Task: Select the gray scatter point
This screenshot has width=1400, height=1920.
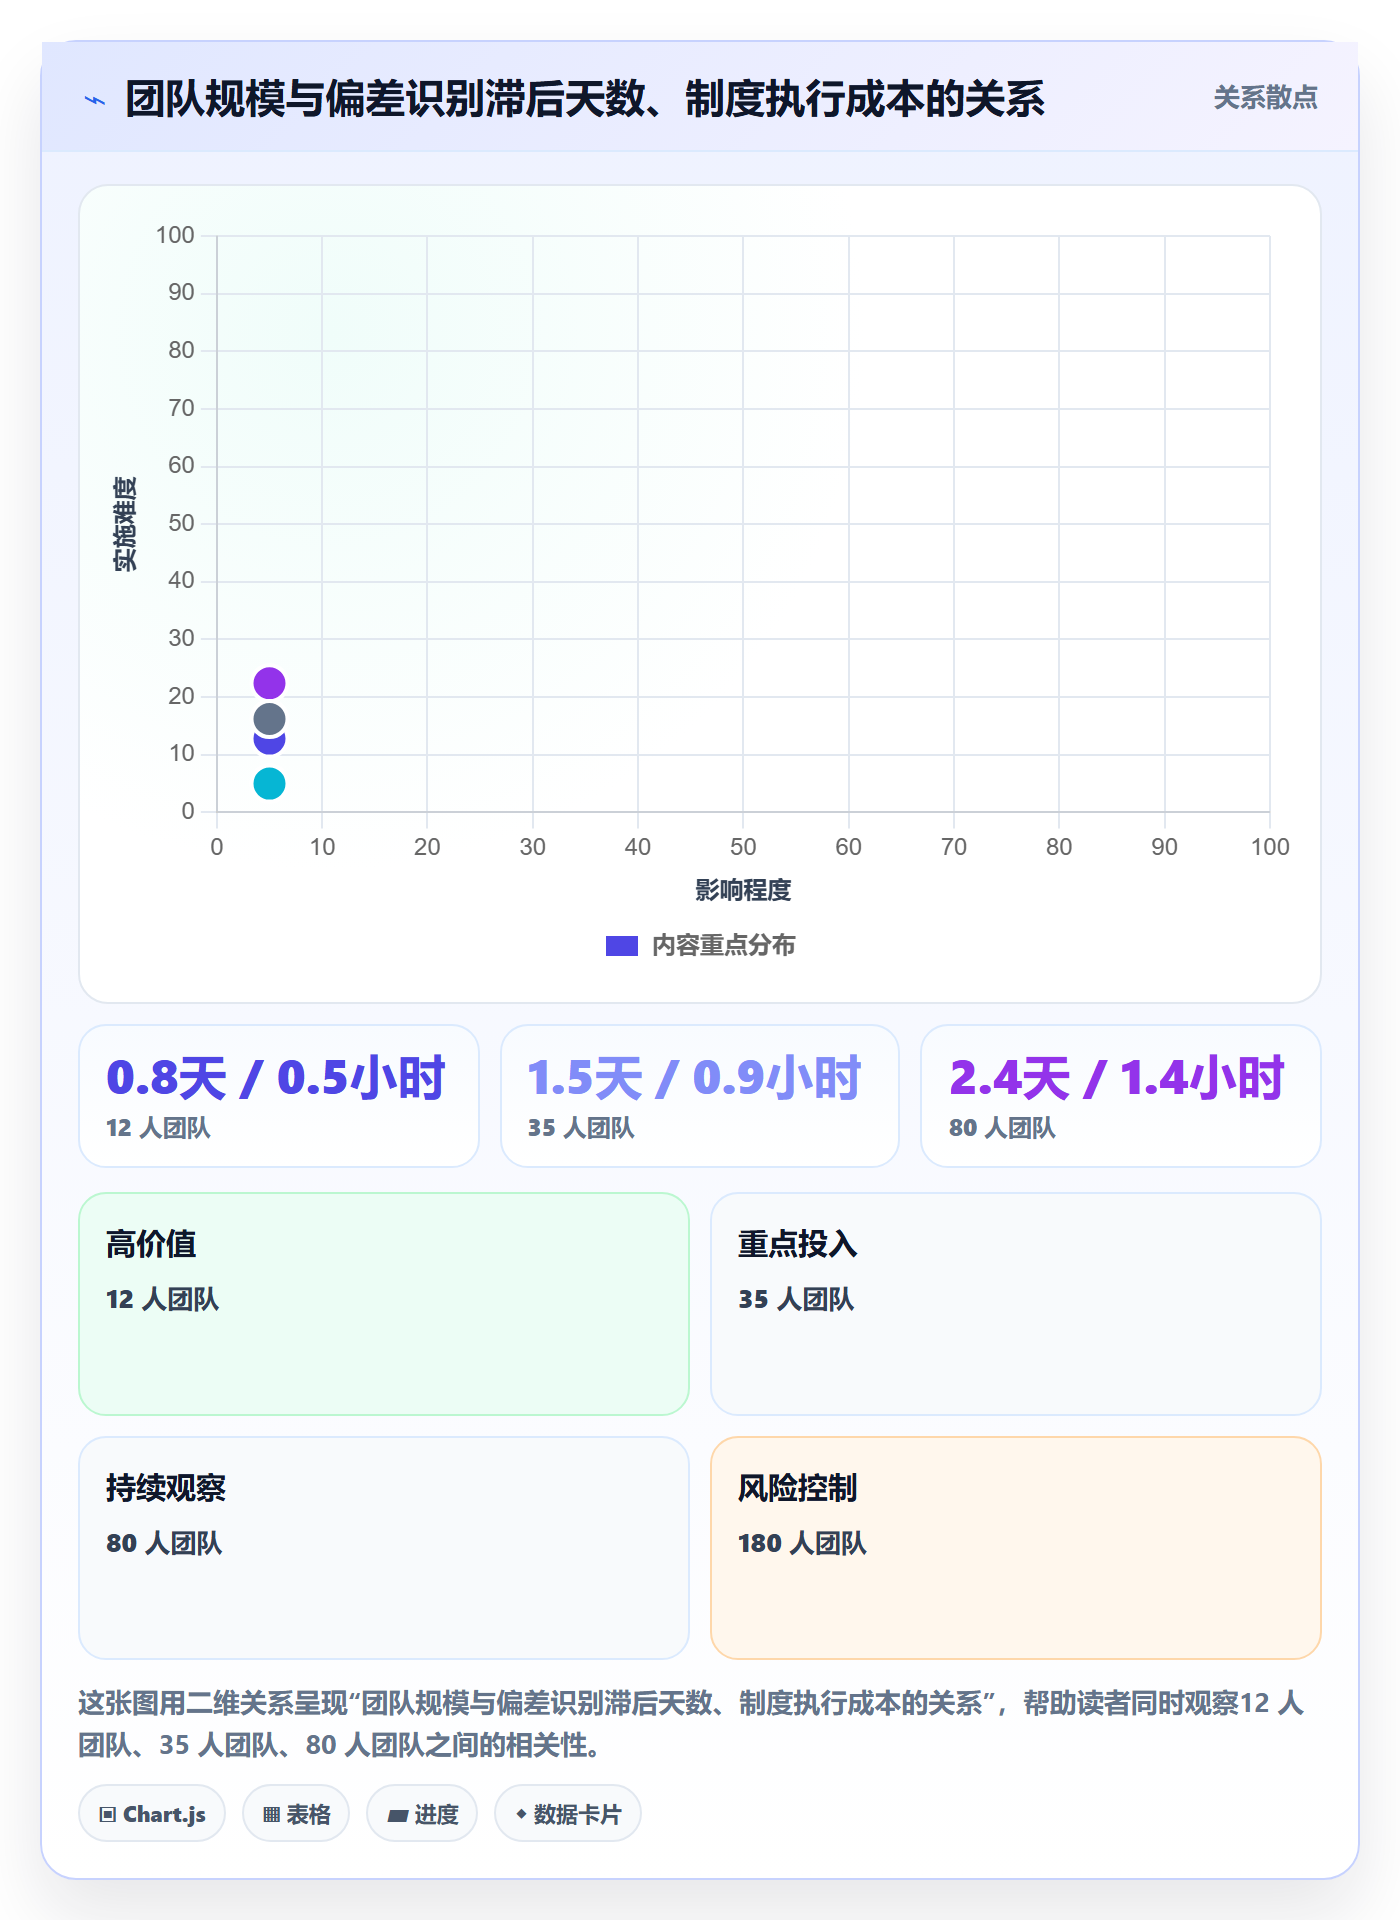Action: (x=269, y=719)
